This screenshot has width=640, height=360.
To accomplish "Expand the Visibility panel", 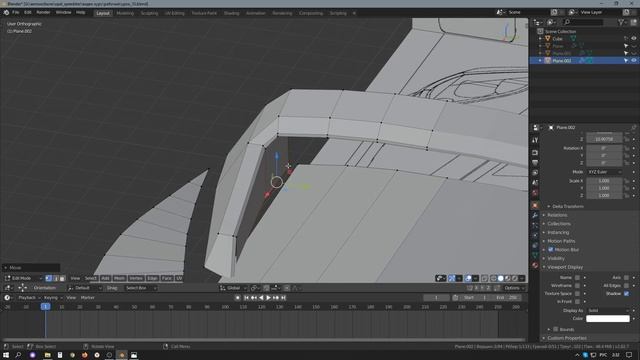I will coord(556,258).
